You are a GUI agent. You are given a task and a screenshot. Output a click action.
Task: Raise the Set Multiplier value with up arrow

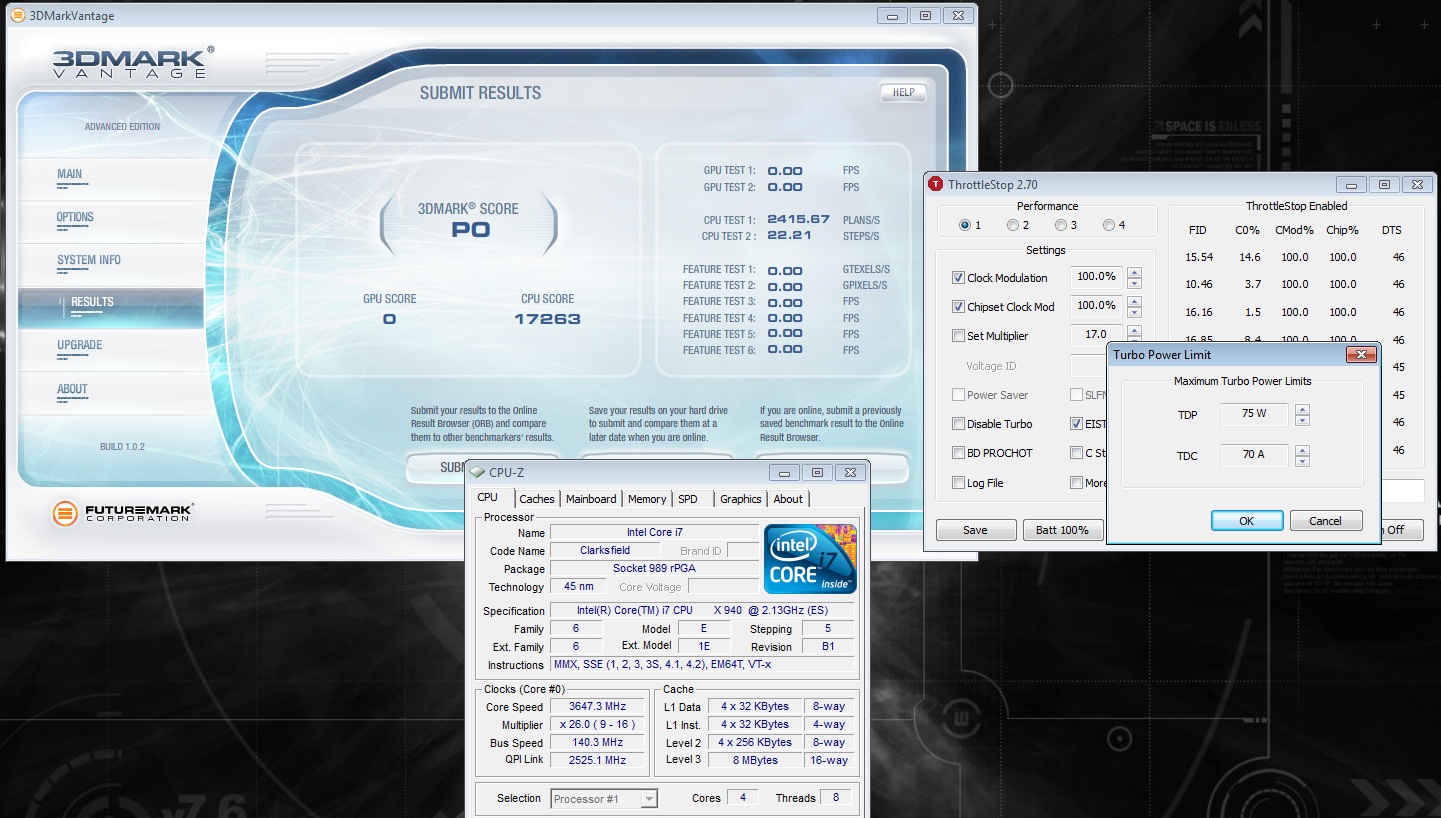(1134, 331)
